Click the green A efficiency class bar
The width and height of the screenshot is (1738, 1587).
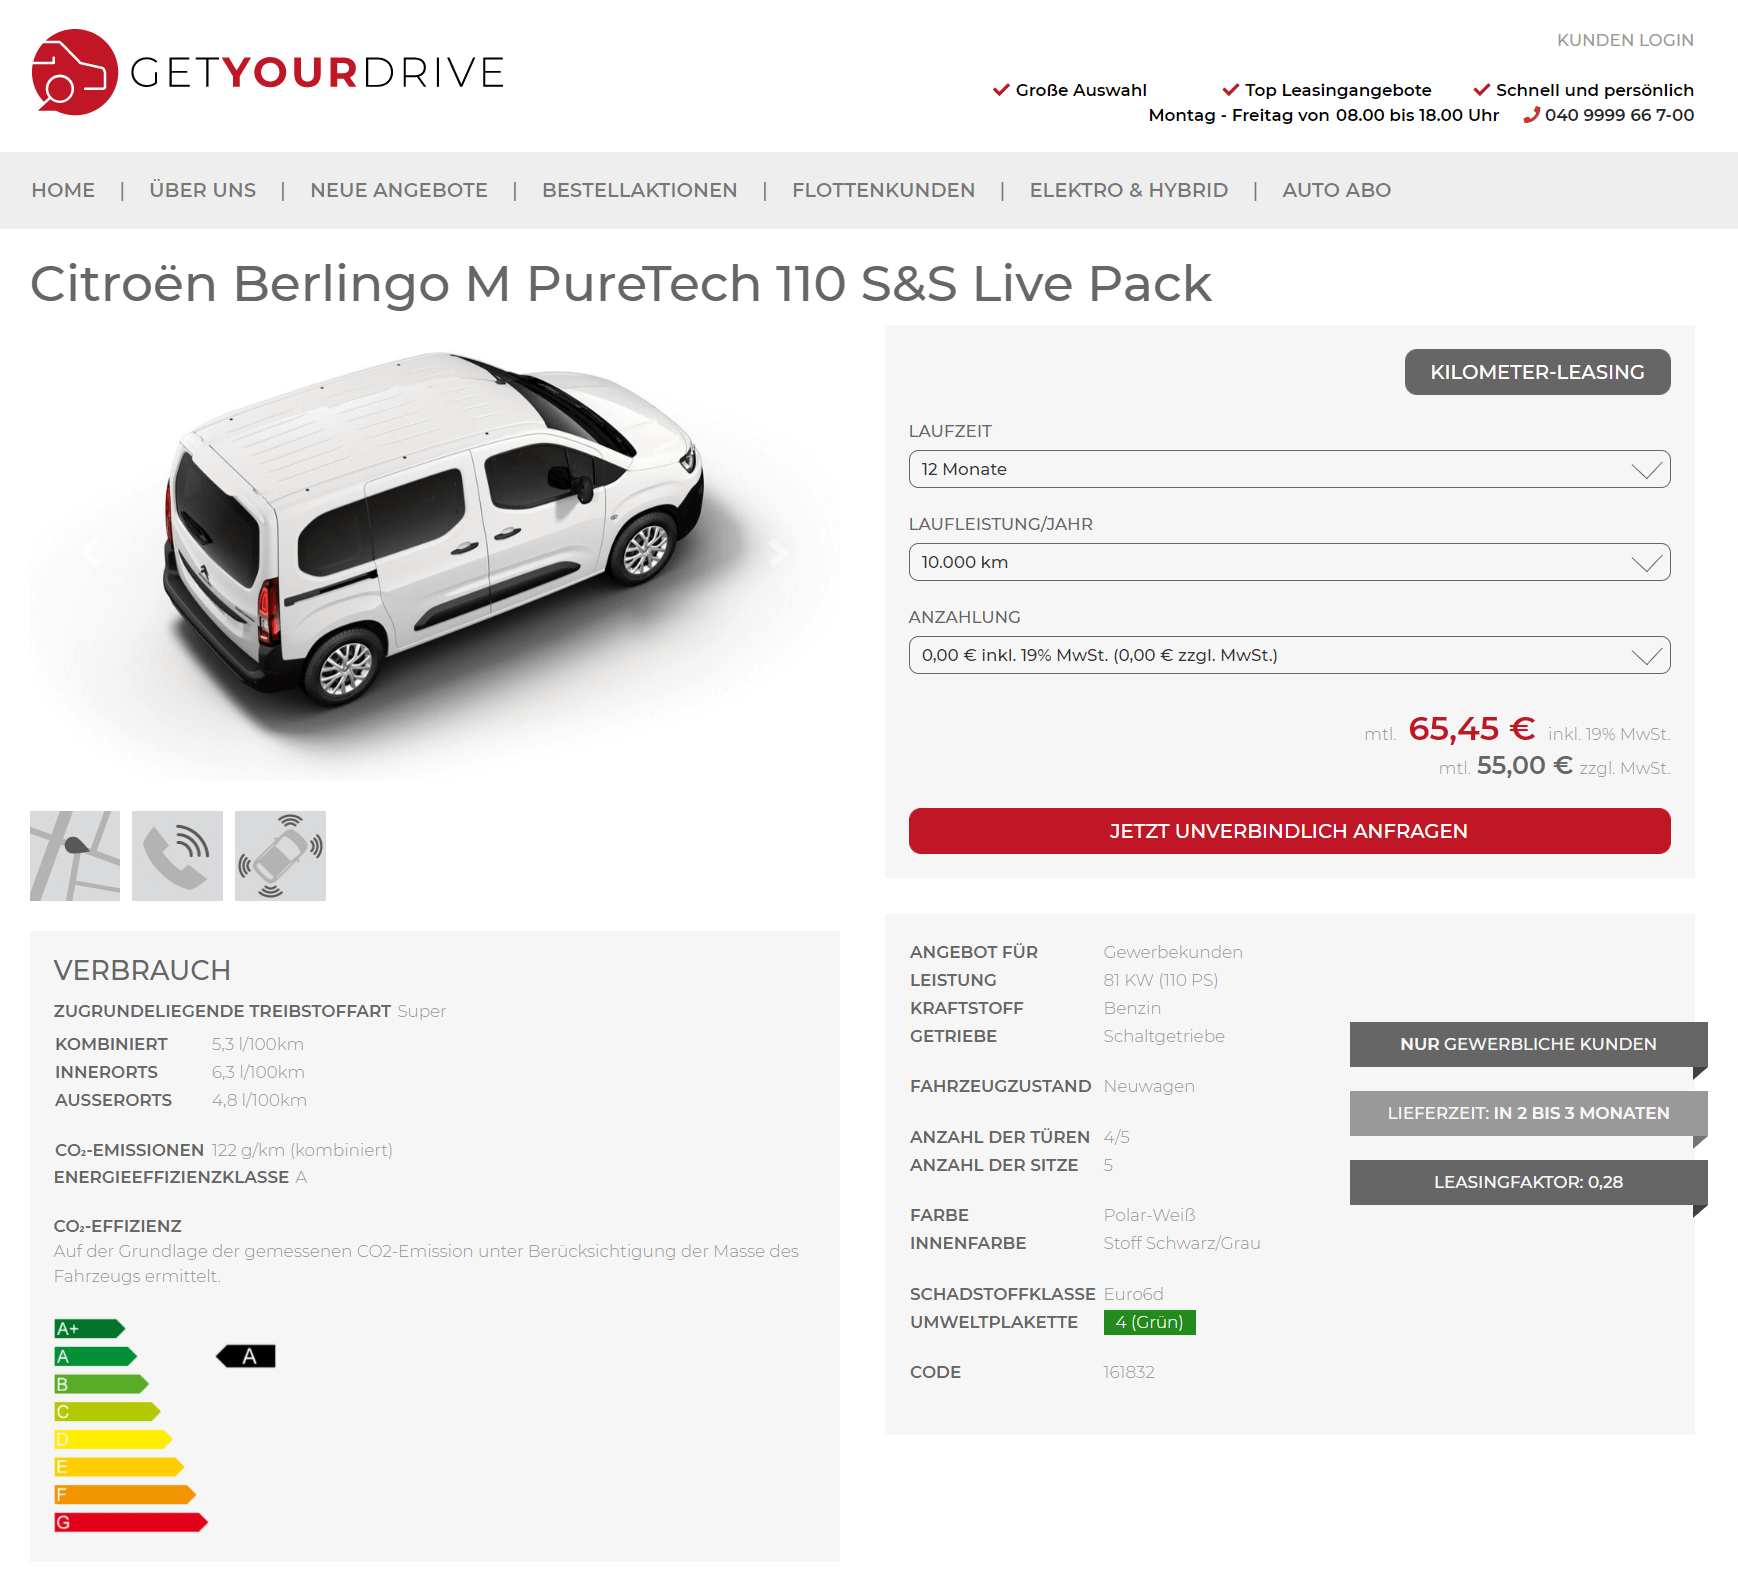pyautogui.click(x=96, y=1357)
